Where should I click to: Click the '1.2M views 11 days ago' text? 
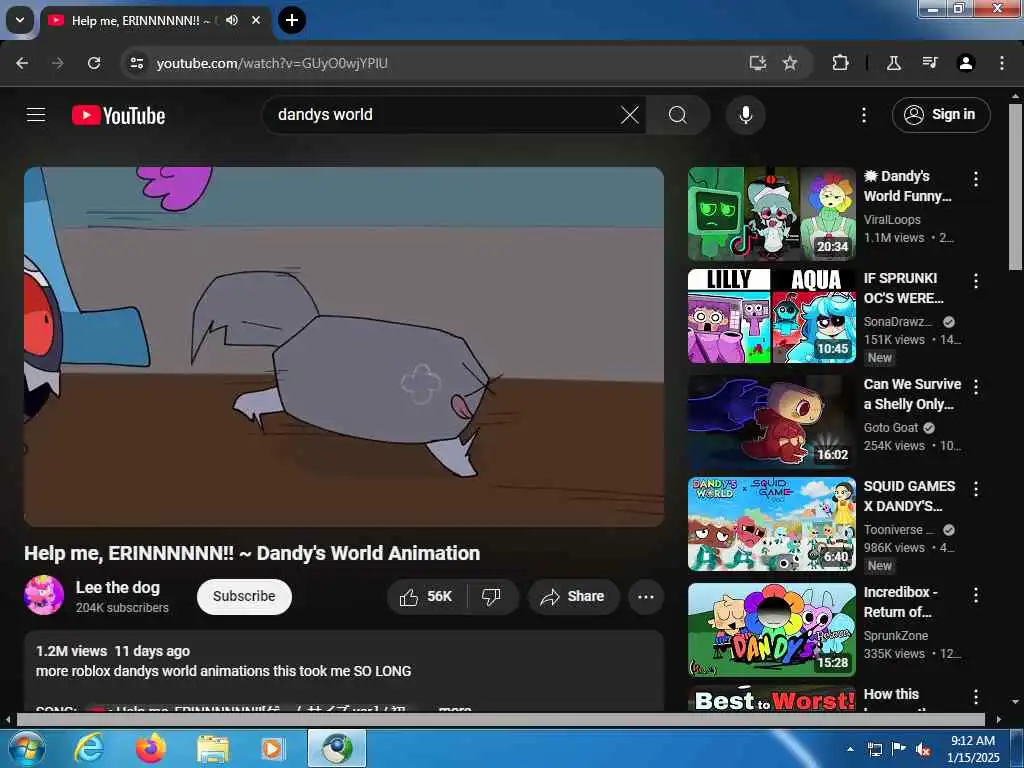112,651
